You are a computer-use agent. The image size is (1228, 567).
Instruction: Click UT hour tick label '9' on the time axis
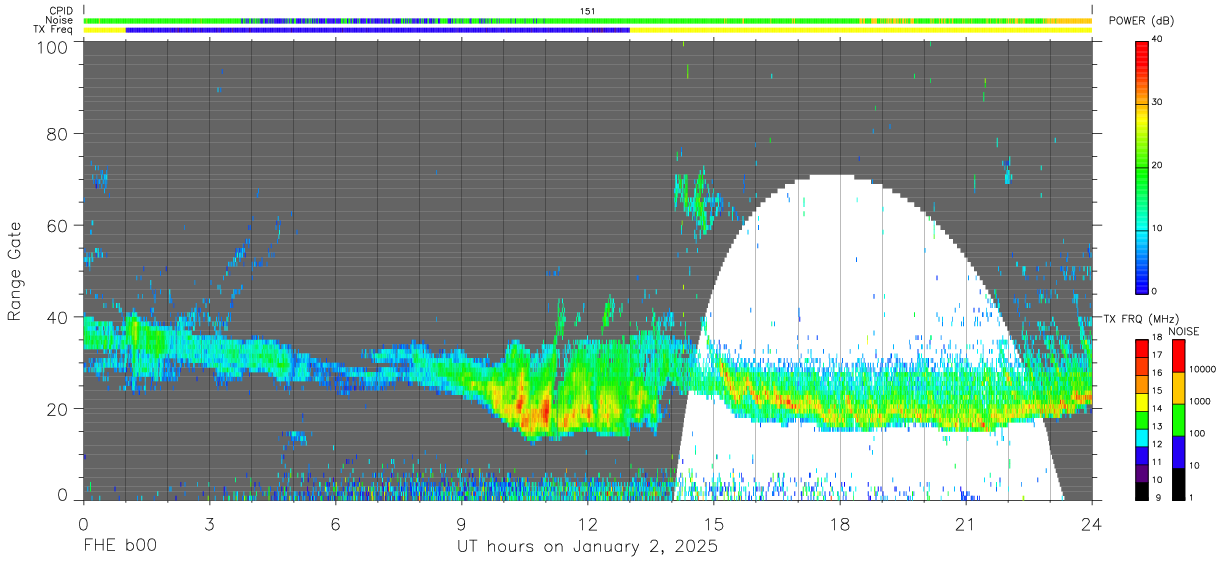[461, 524]
